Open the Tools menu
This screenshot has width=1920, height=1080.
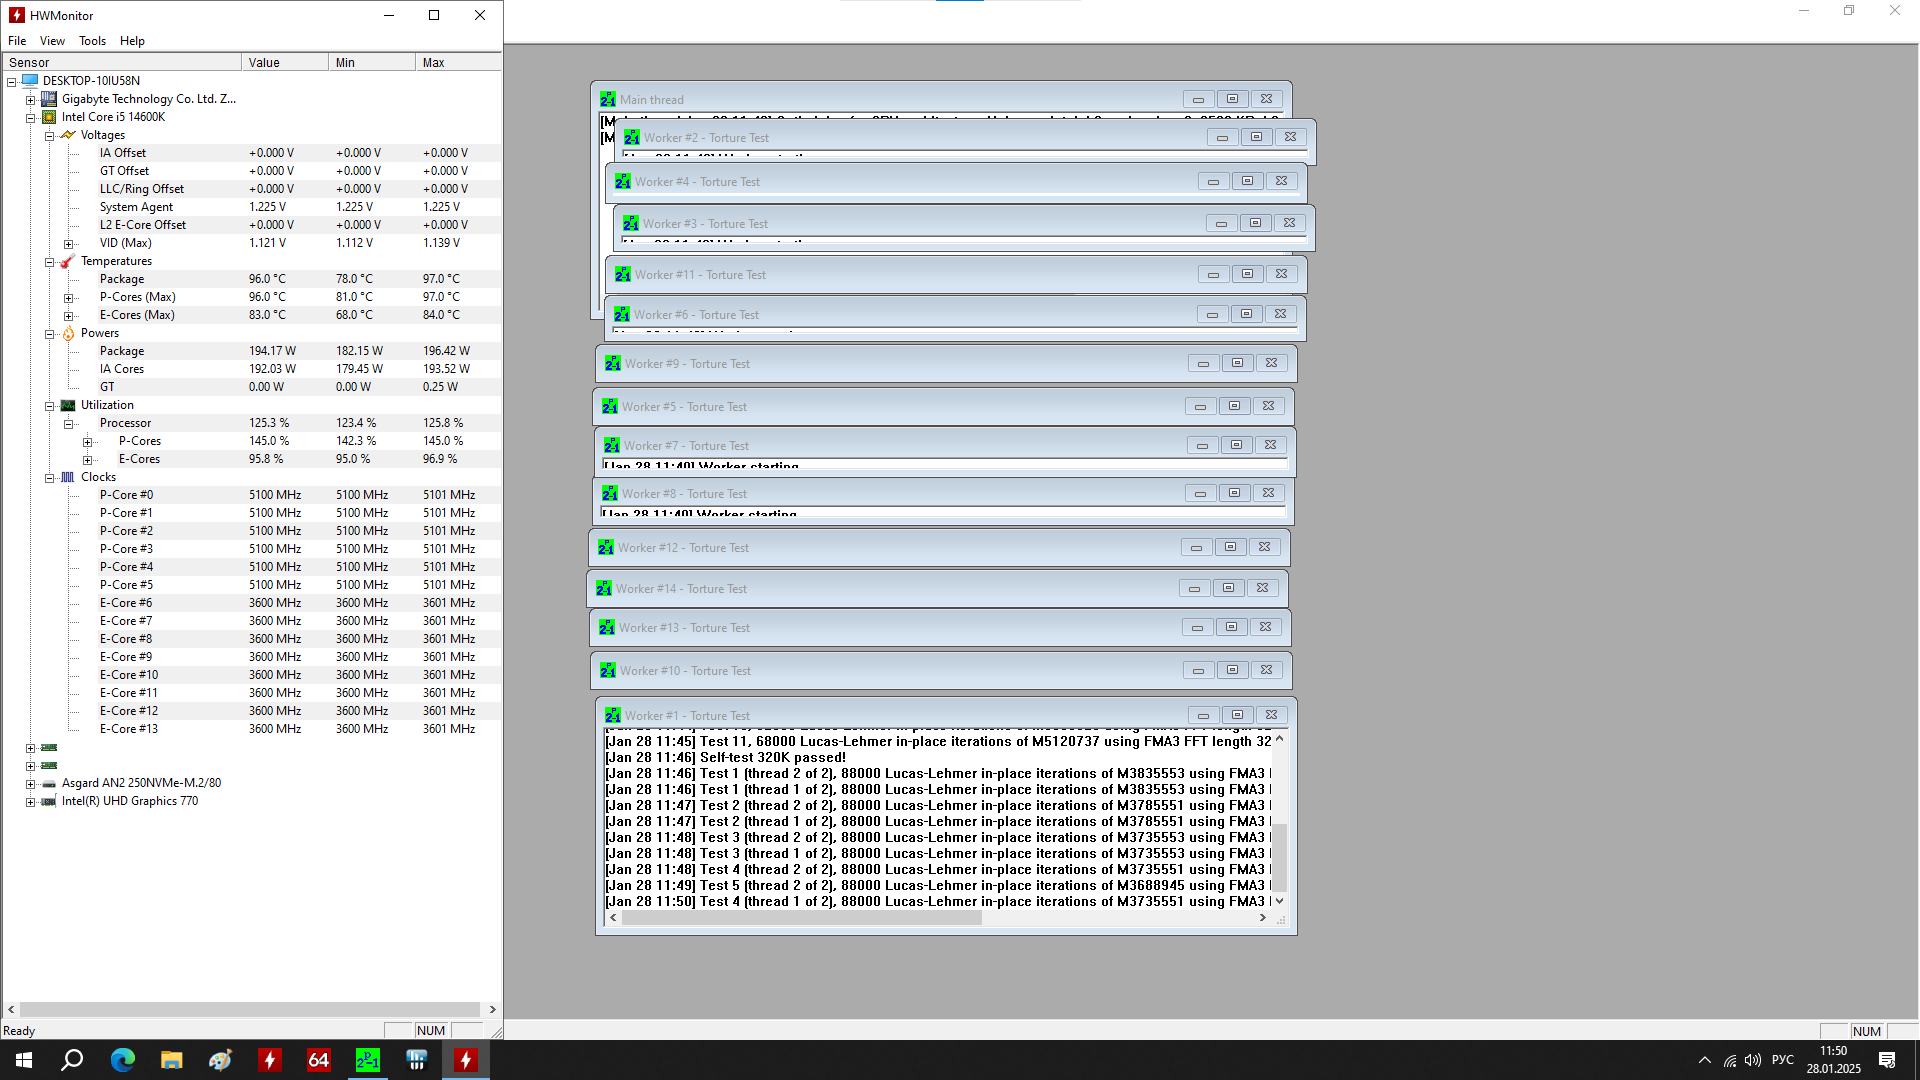(x=92, y=41)
